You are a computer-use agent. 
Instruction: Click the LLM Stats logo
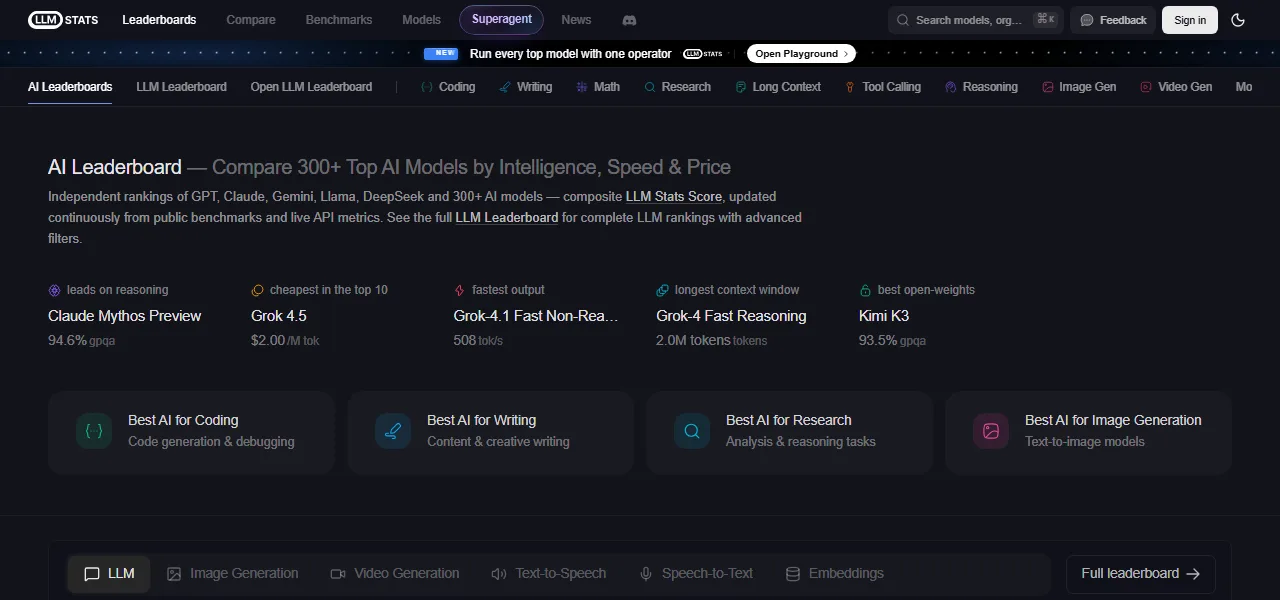point(64,19)
